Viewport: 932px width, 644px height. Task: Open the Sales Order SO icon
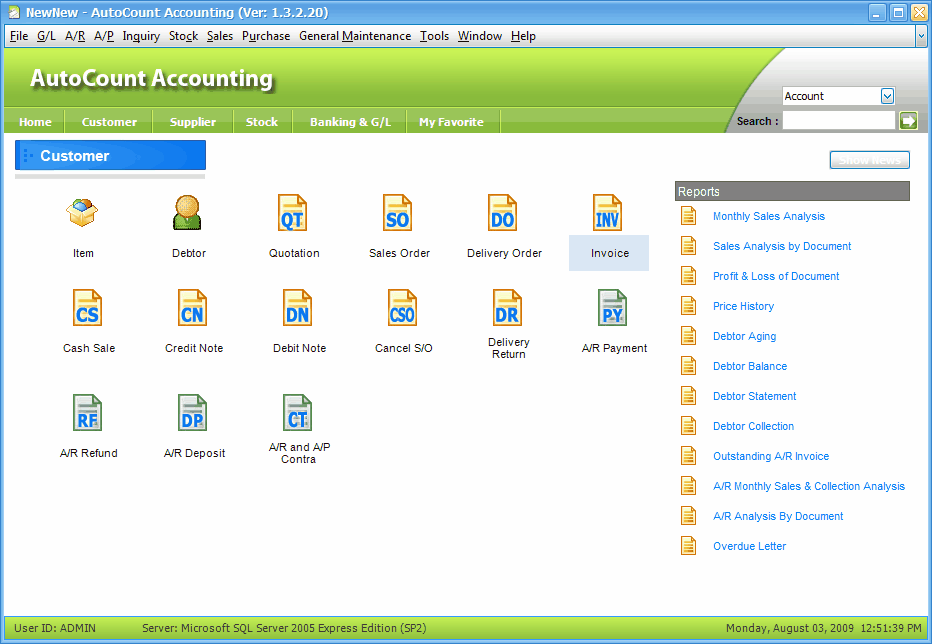pos(398,213)
